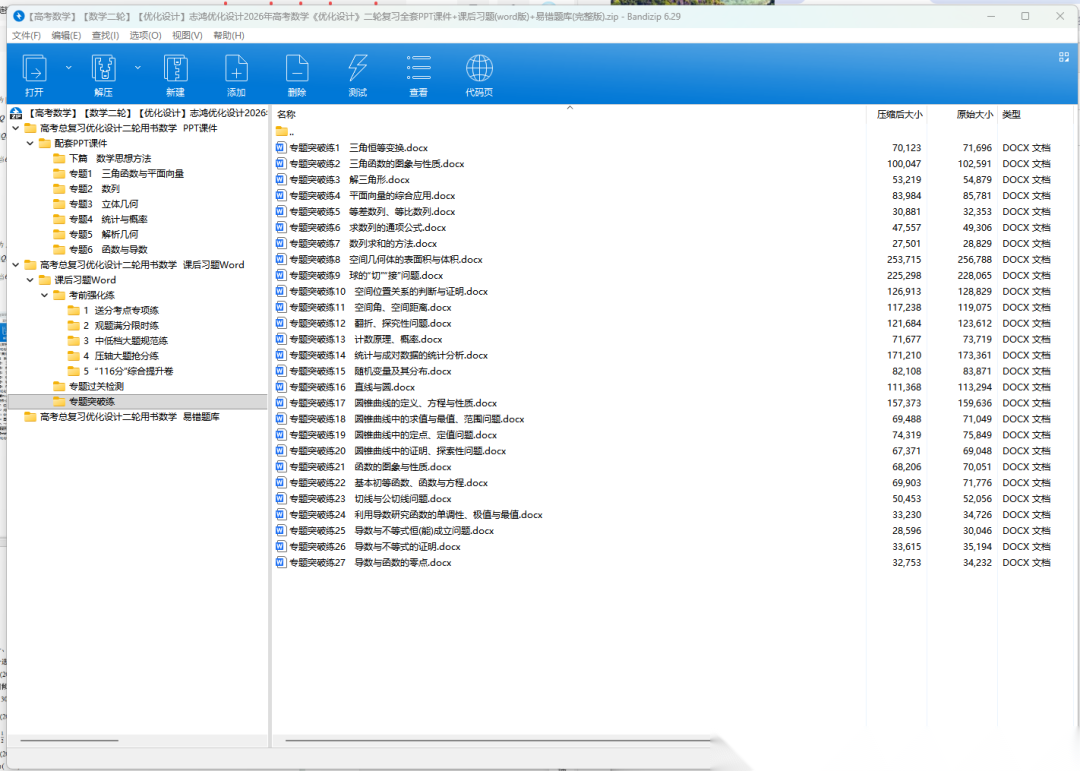Click the 查看 (View) toolbar icon
1080x771 pixels.
click(418, 73)
